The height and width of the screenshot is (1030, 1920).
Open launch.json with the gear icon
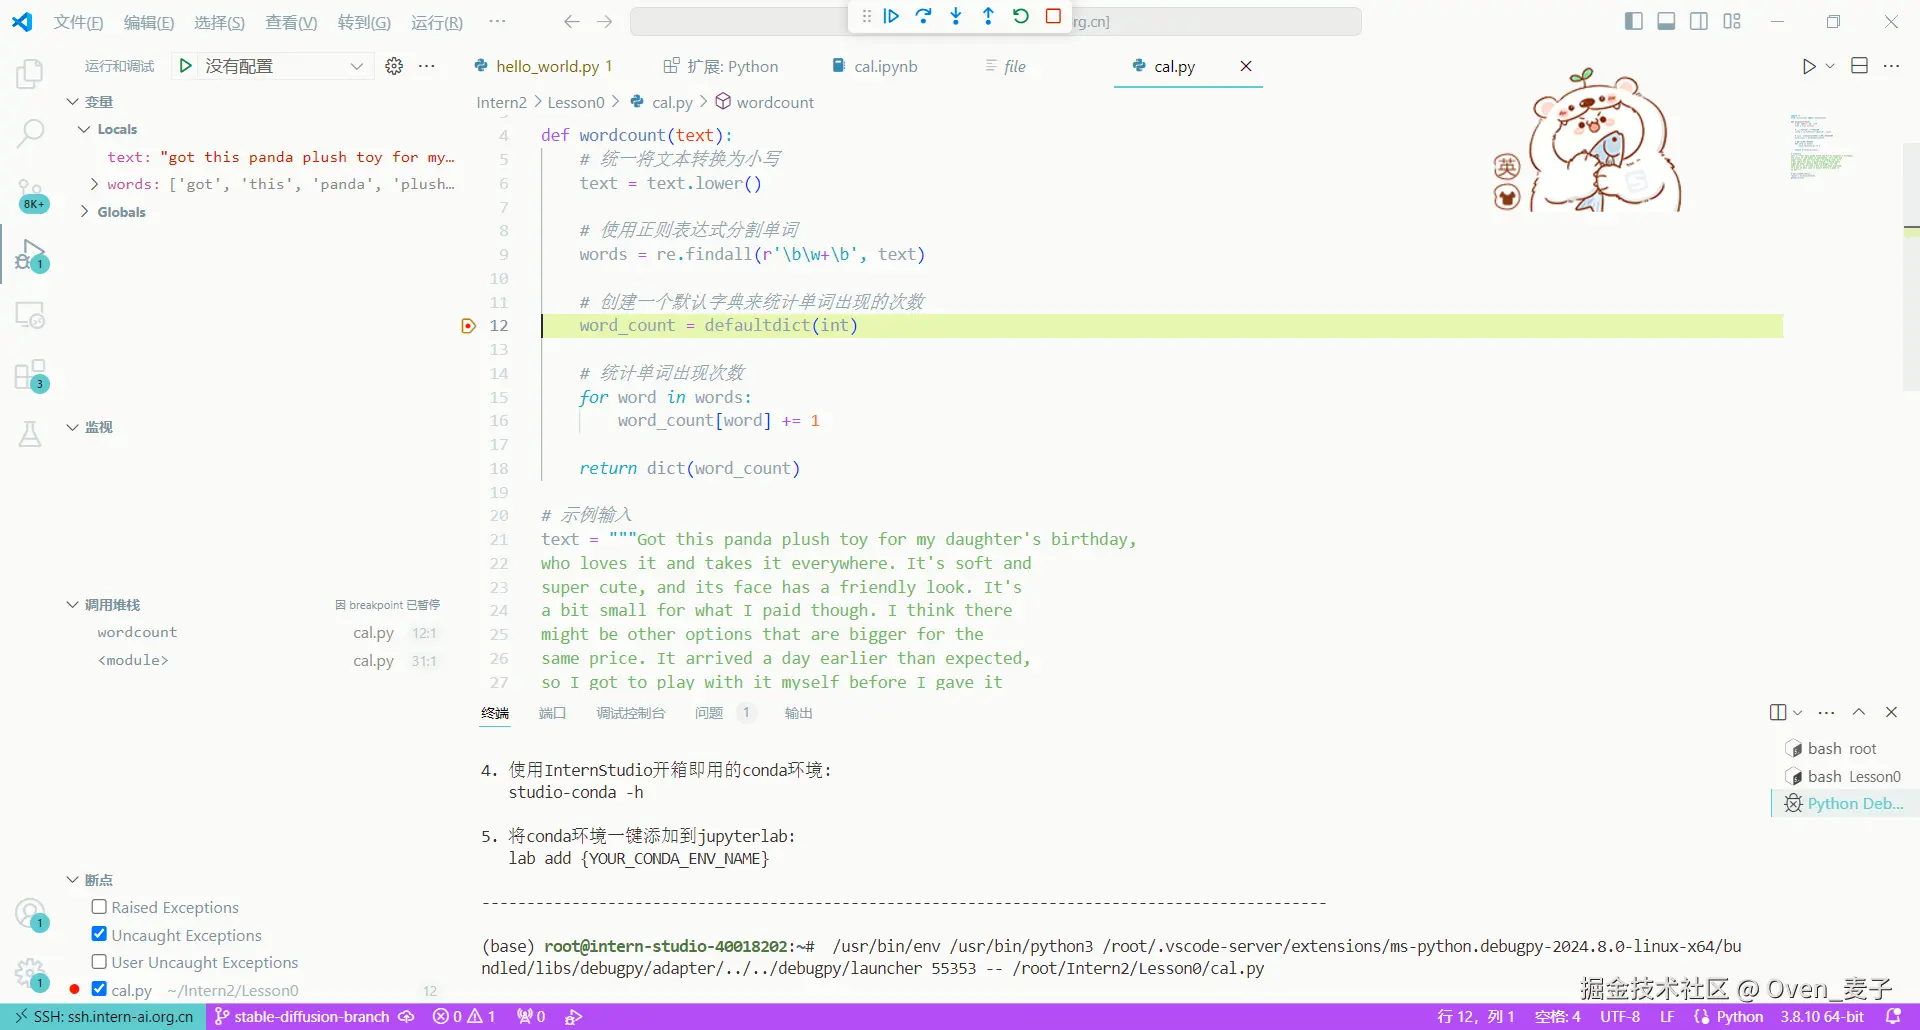[x=394, y=66]
